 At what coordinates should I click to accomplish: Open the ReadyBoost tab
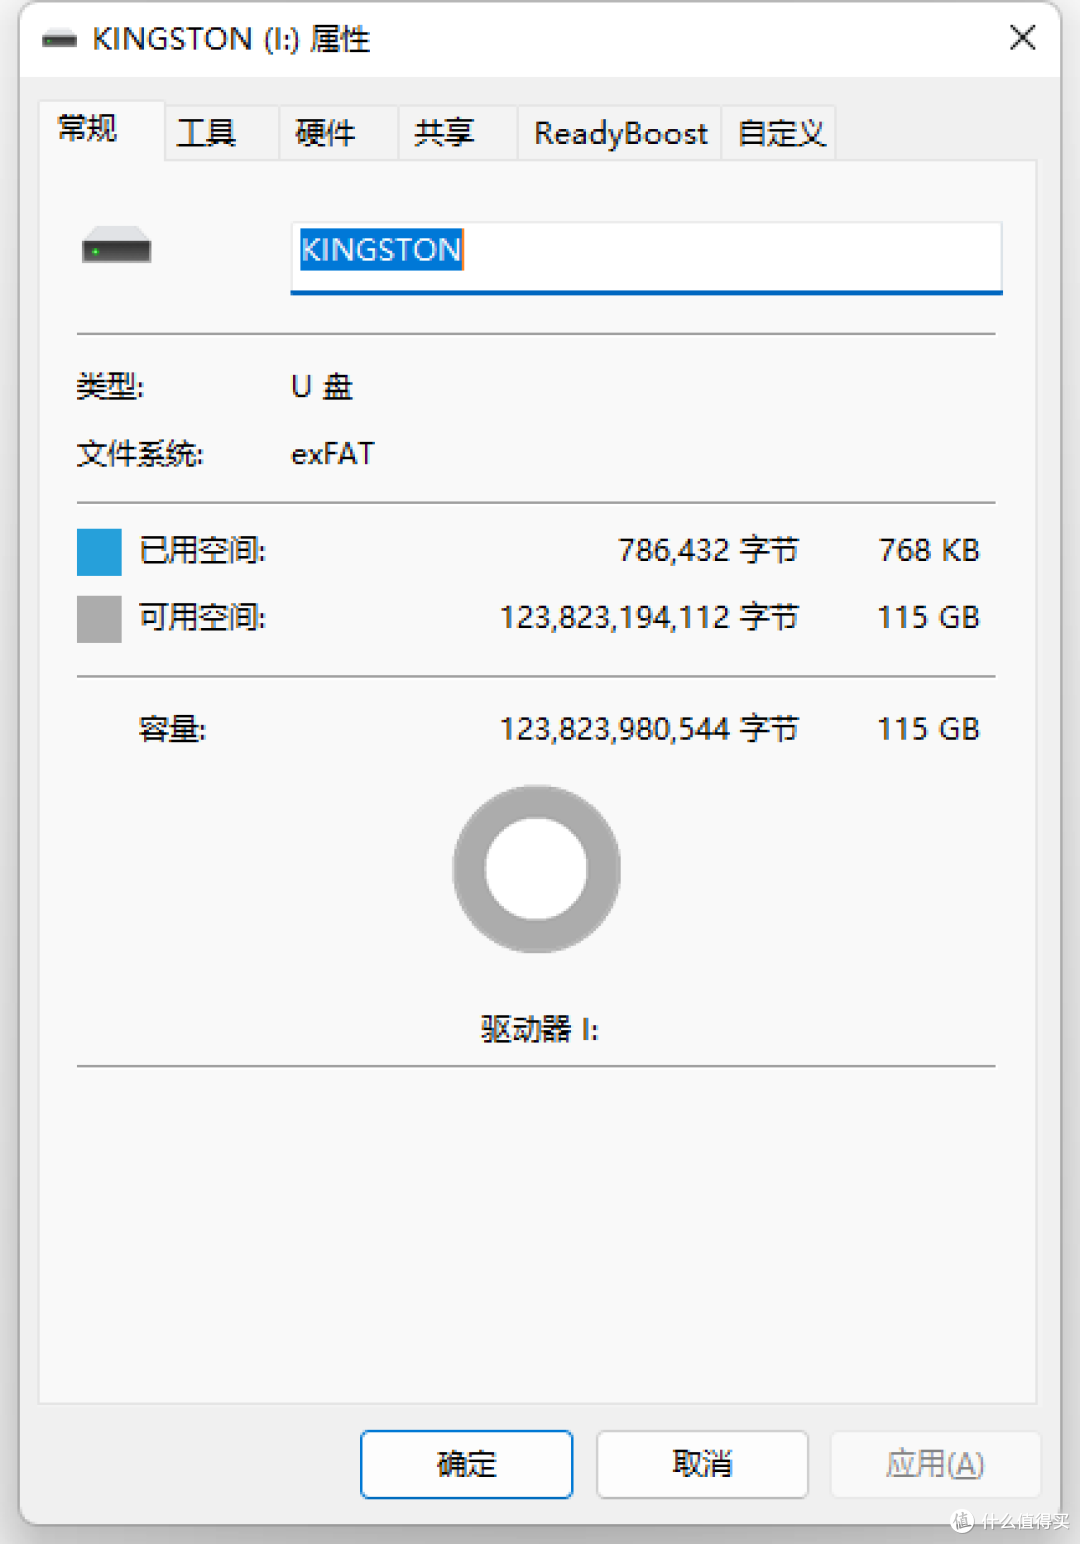pos(620,131)
